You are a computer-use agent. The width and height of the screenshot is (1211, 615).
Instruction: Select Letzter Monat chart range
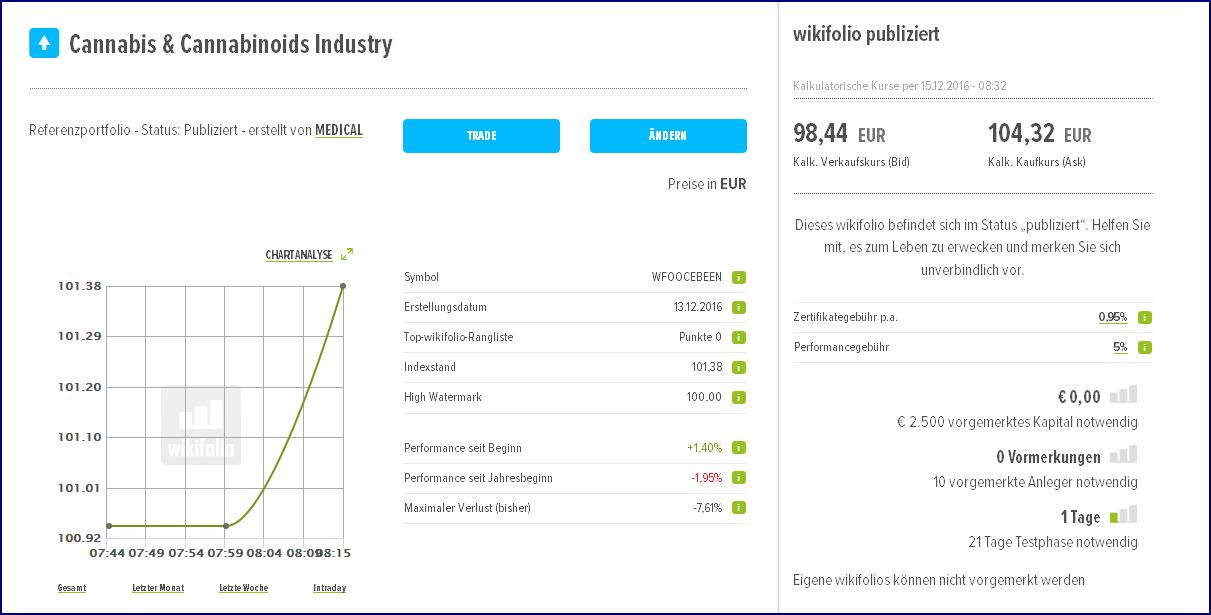pyautogui.click(x=158, y=588)
